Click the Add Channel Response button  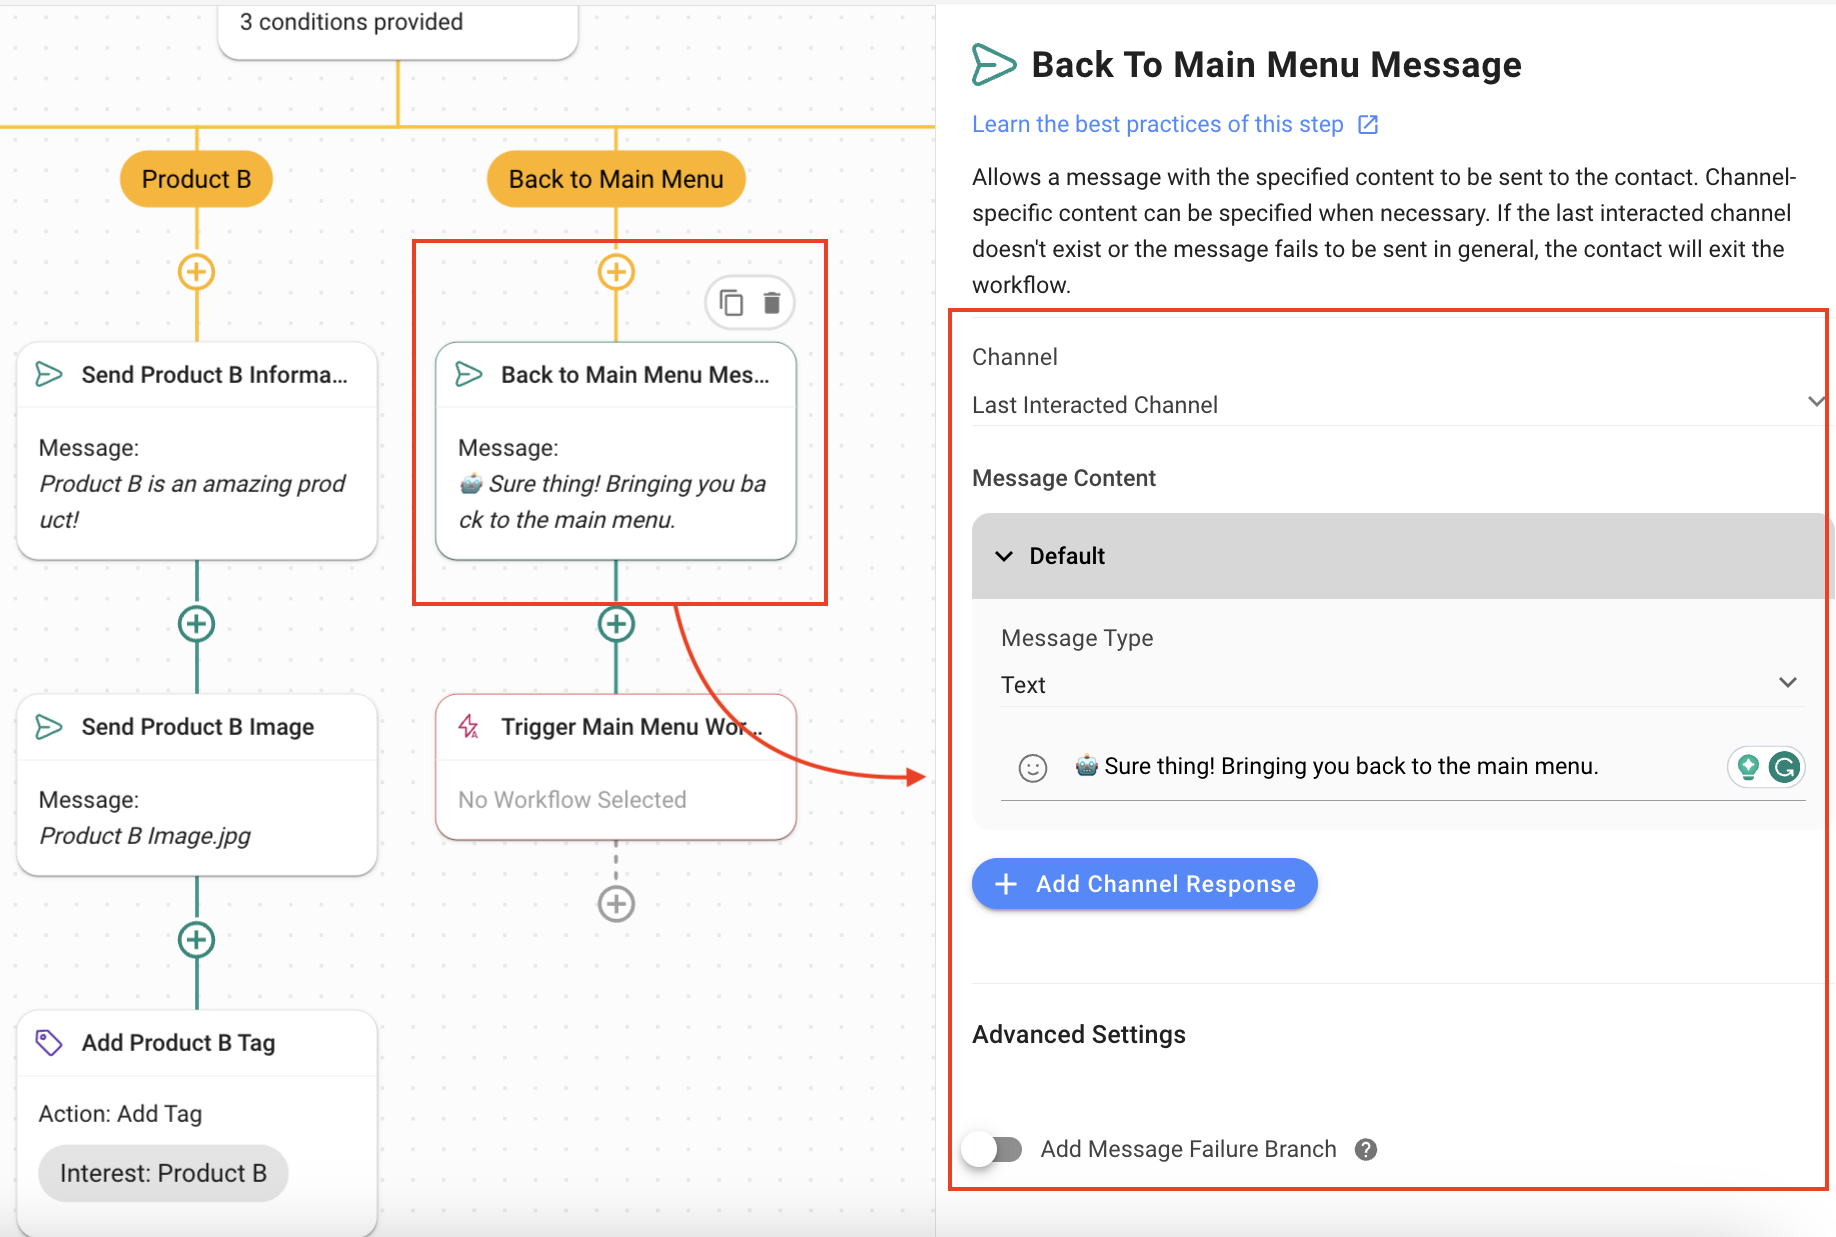tap(1144, 884)
